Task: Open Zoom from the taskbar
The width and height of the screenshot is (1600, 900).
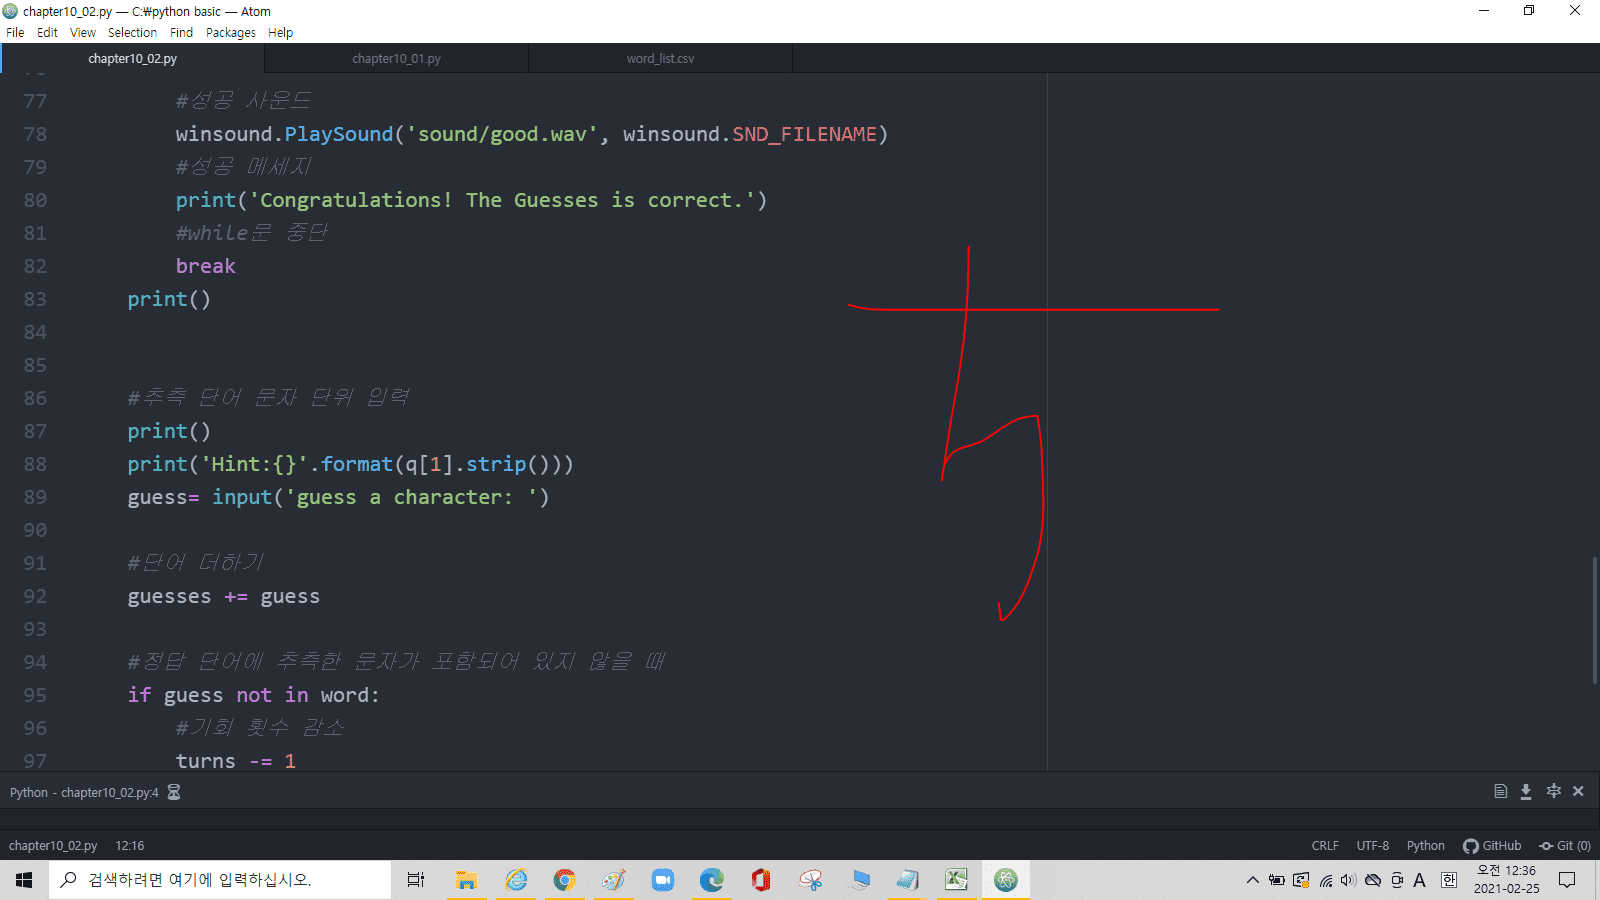Action: (663, 880)
